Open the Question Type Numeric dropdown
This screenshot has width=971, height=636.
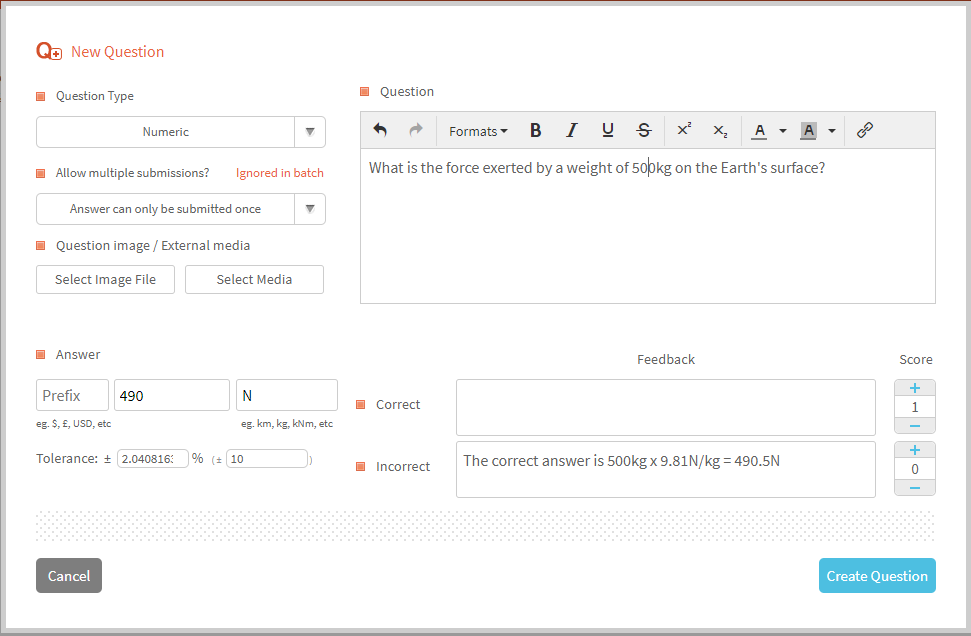coord(165,132)
